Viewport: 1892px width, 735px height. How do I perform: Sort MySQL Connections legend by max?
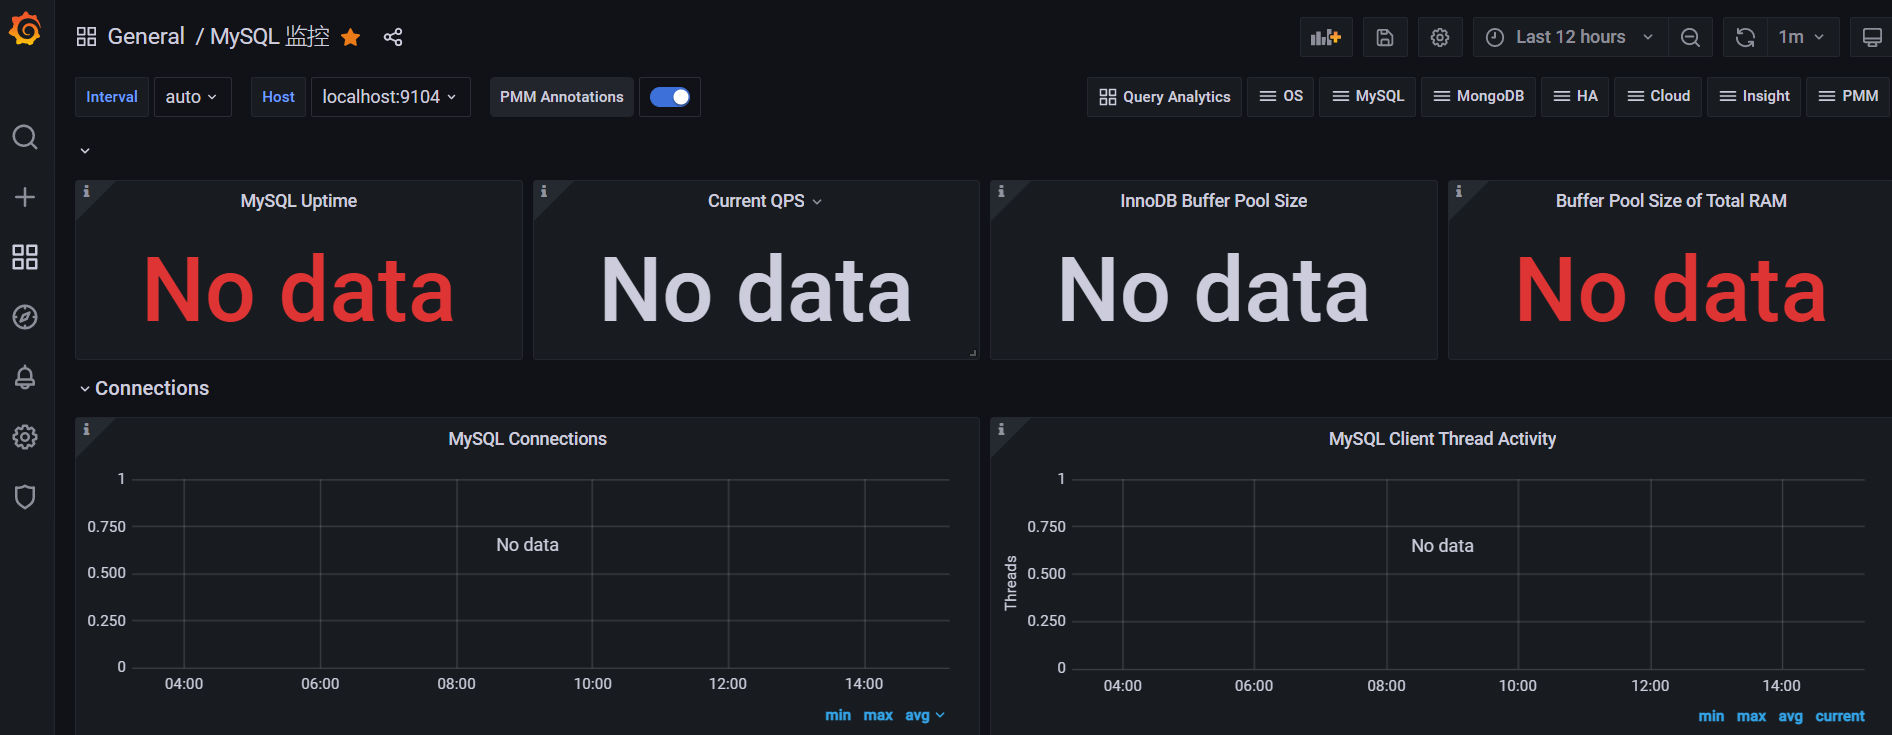878,715
